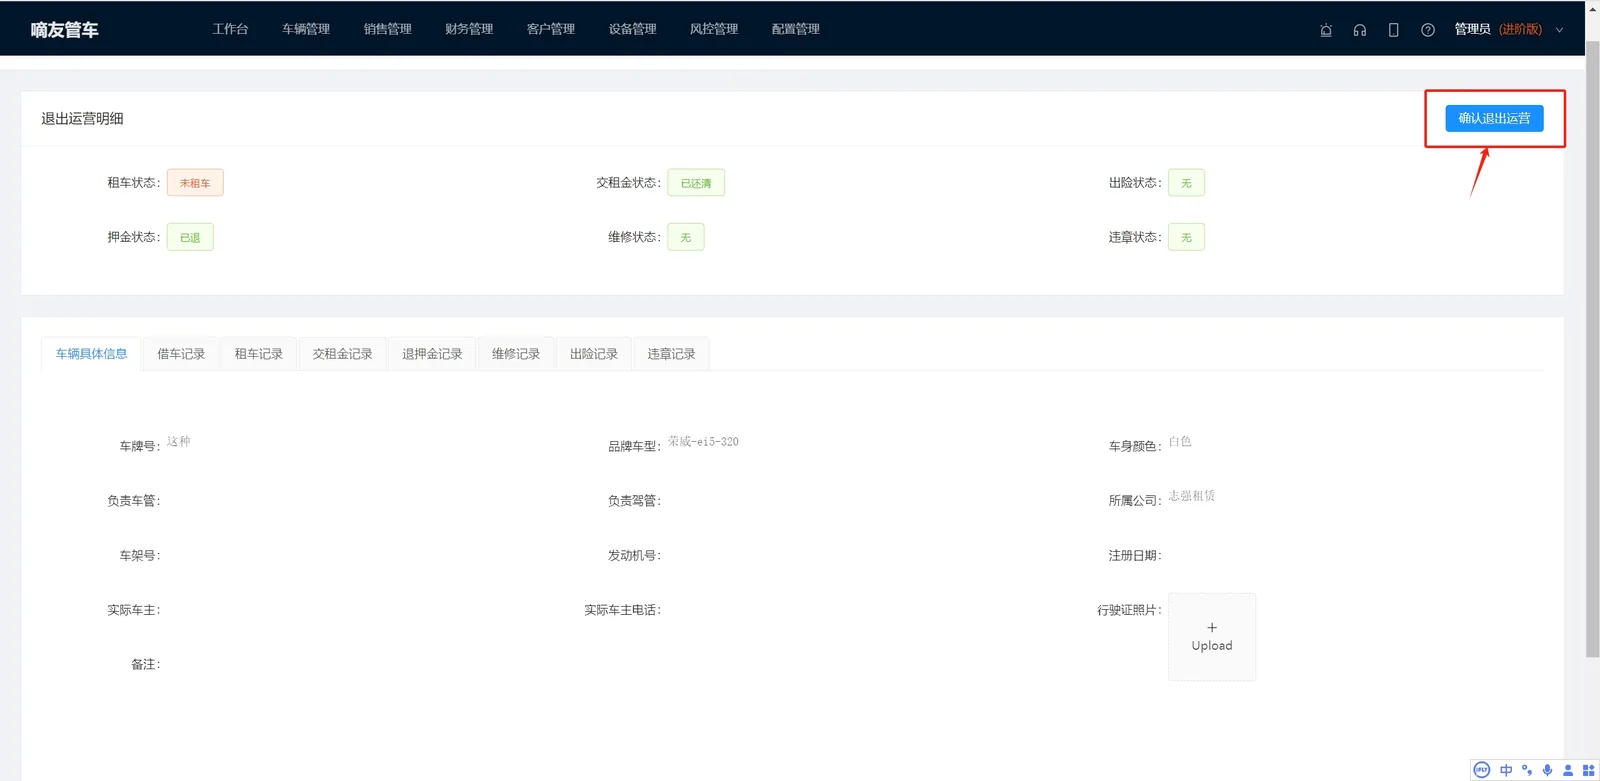Click the 无 tag beside 出险状态

click(x=1186, y=183)
